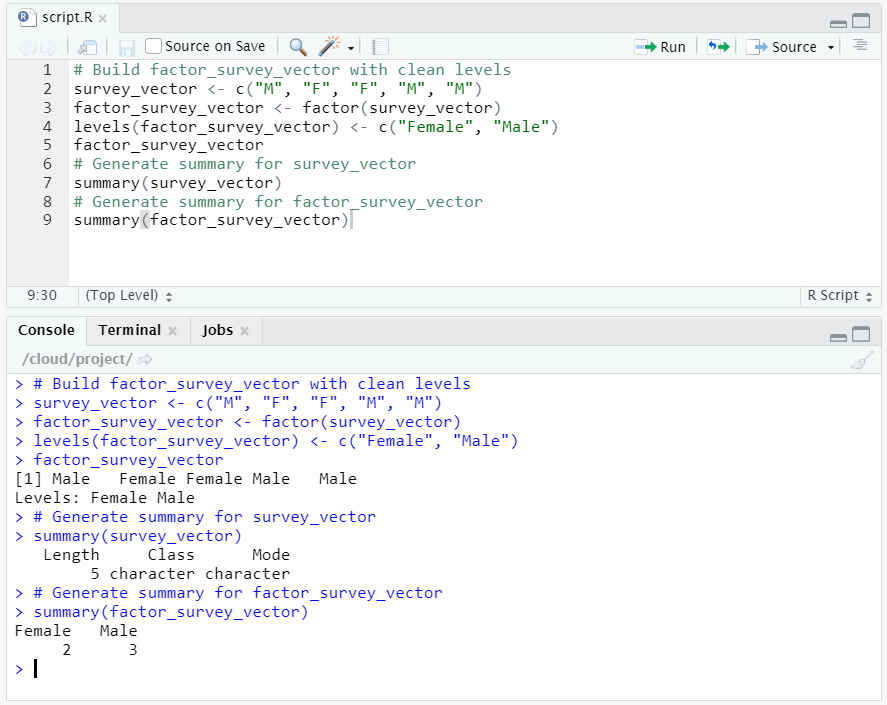This screenshot has height=705, width=887.
Task: Click the back navigation arrow
Action: pos(25,46)
